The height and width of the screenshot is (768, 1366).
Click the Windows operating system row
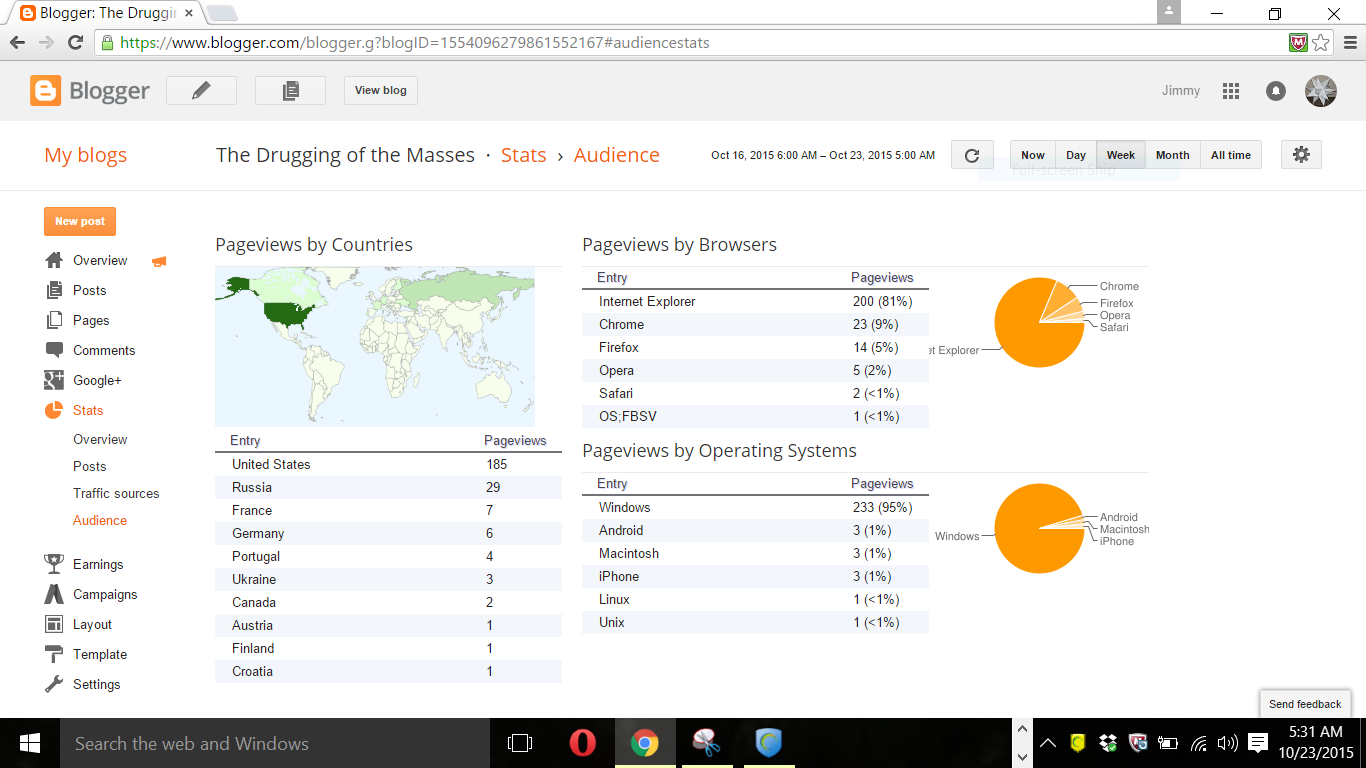[x=755, y=507]
